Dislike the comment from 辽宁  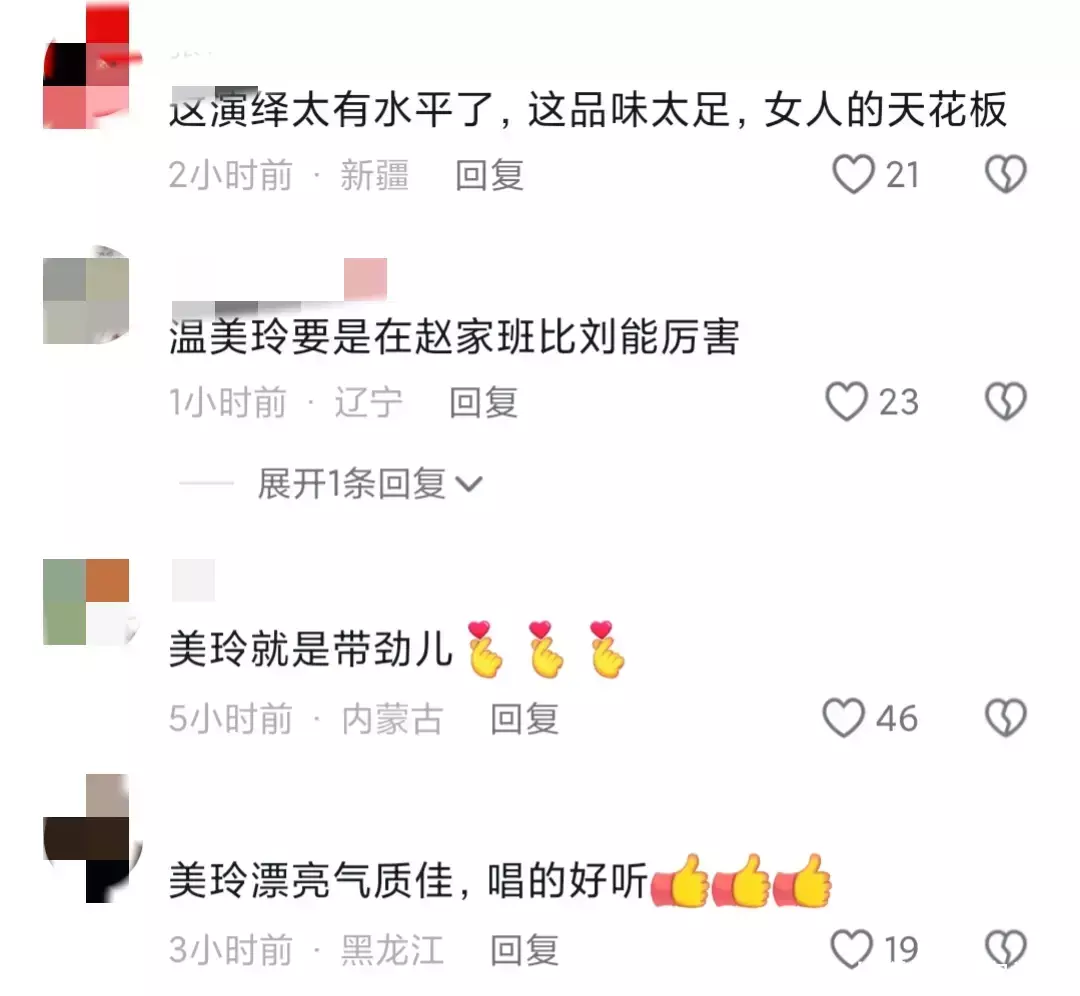point(1006,401)
